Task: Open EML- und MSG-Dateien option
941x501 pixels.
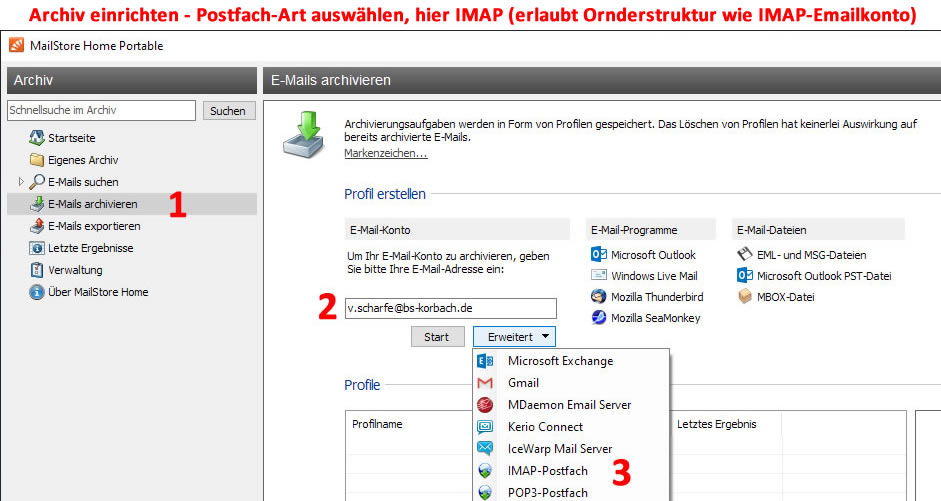Action: (x=811, y=254)
